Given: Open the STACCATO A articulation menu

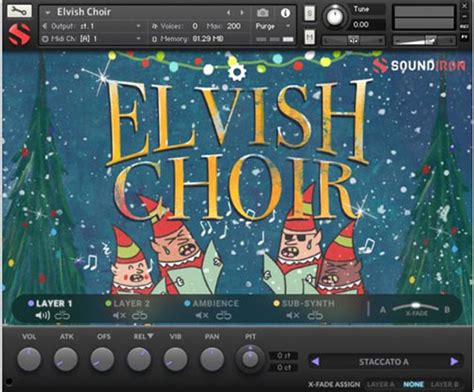Looking at the screenshot, I should coord(384,362).
